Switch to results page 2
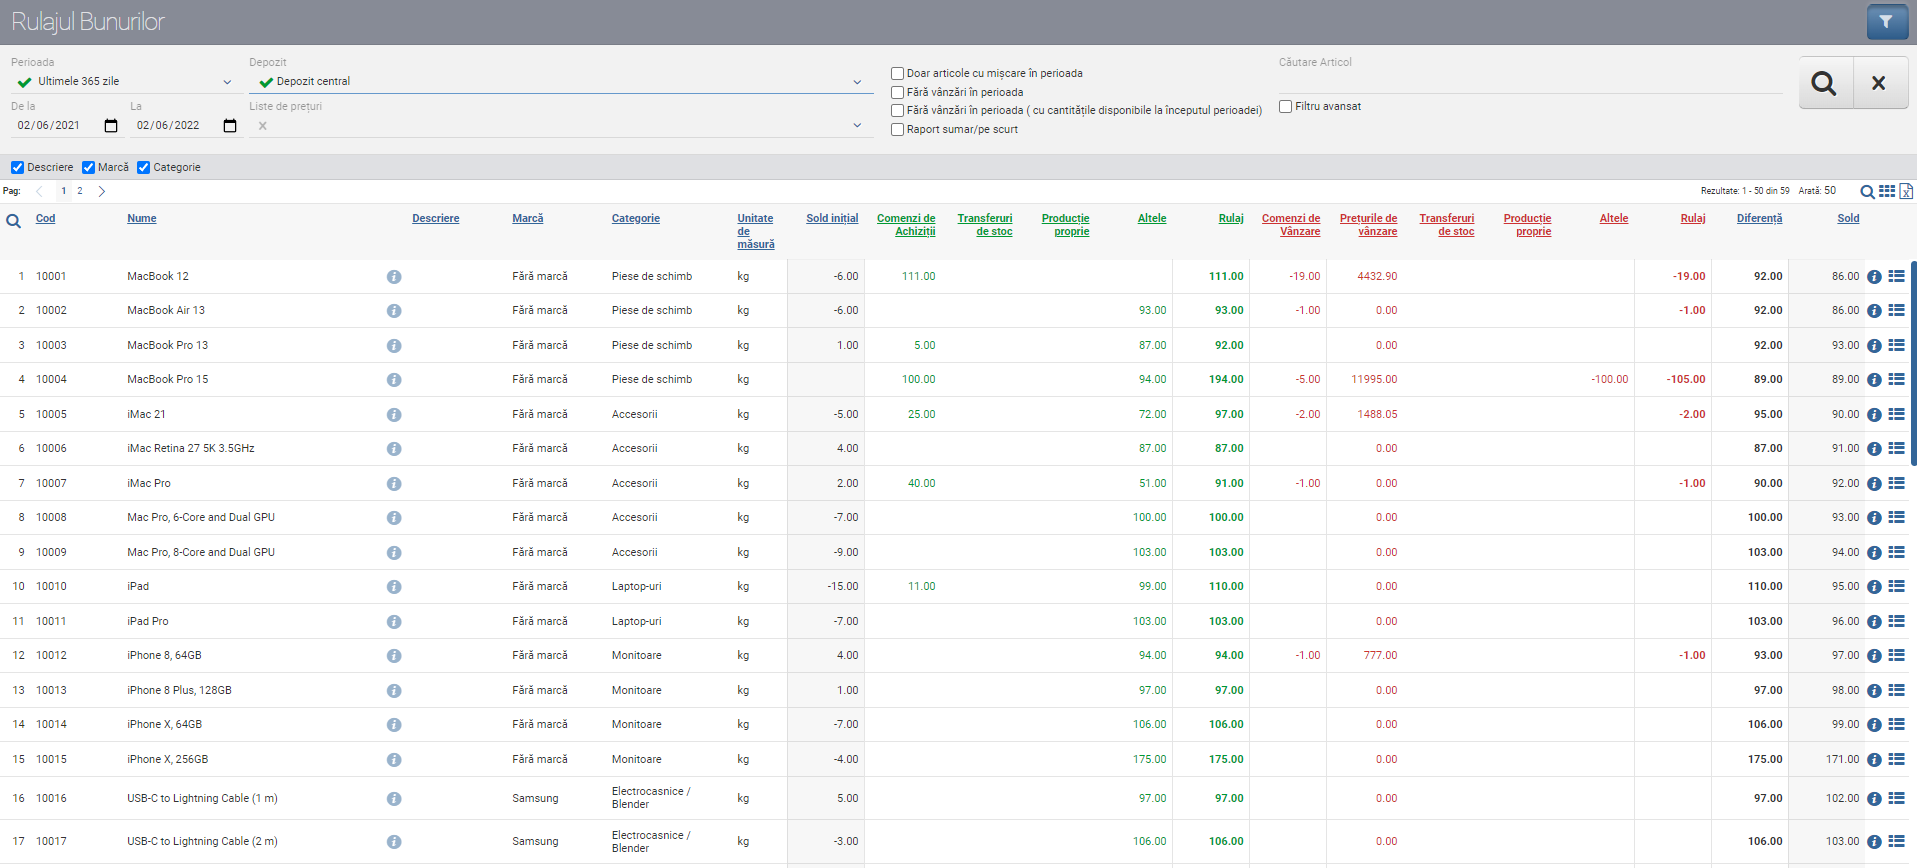 click(80, 191)
